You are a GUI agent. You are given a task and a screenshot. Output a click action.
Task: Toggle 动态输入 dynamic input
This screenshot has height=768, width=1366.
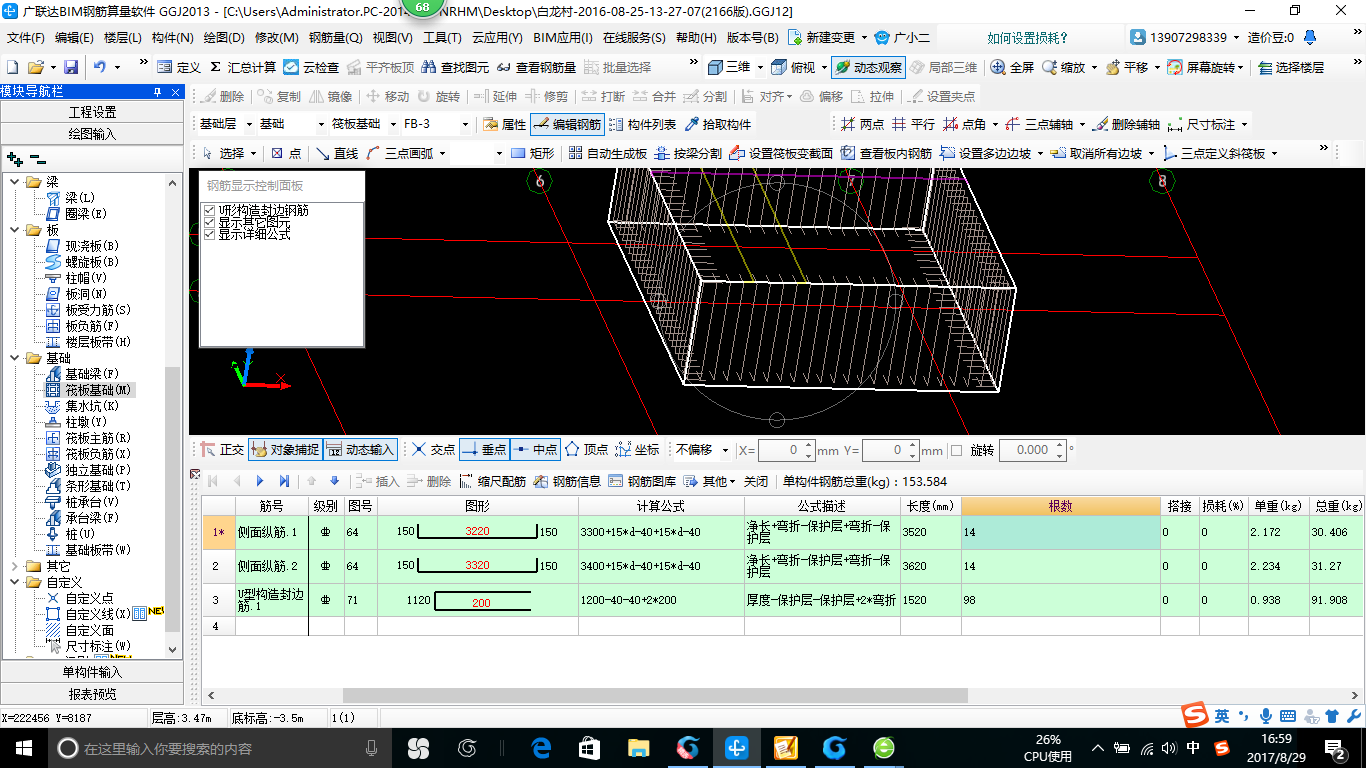[x=360, y=450]
